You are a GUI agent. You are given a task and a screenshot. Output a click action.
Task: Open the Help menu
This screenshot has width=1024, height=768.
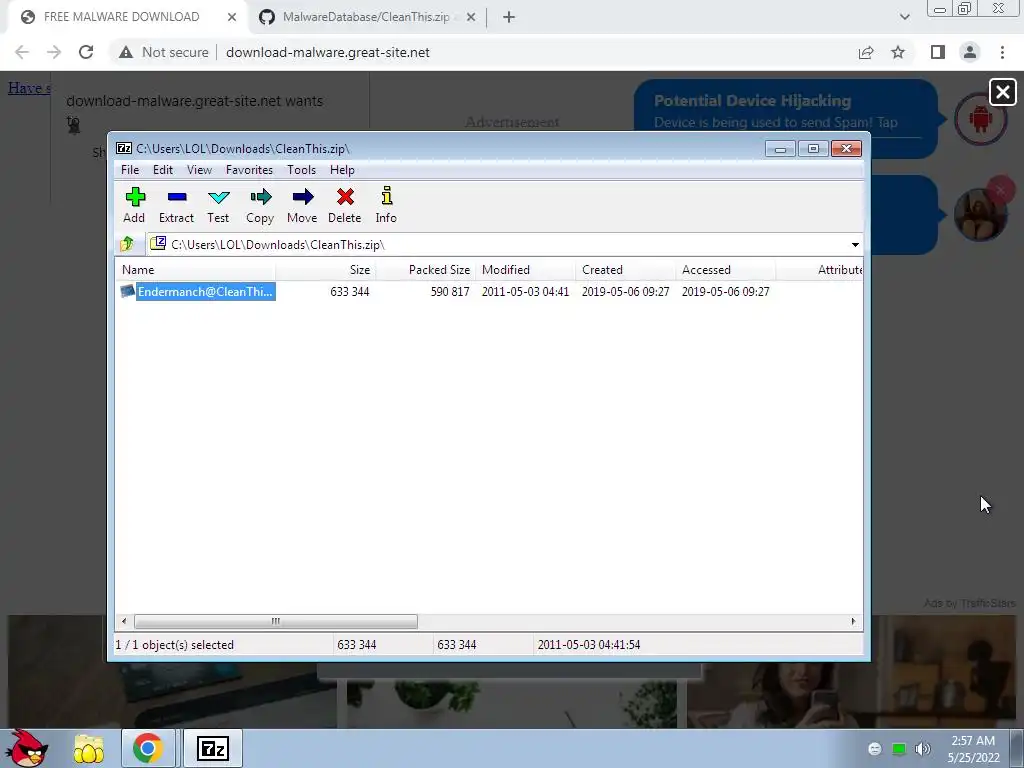pos(342,170)
